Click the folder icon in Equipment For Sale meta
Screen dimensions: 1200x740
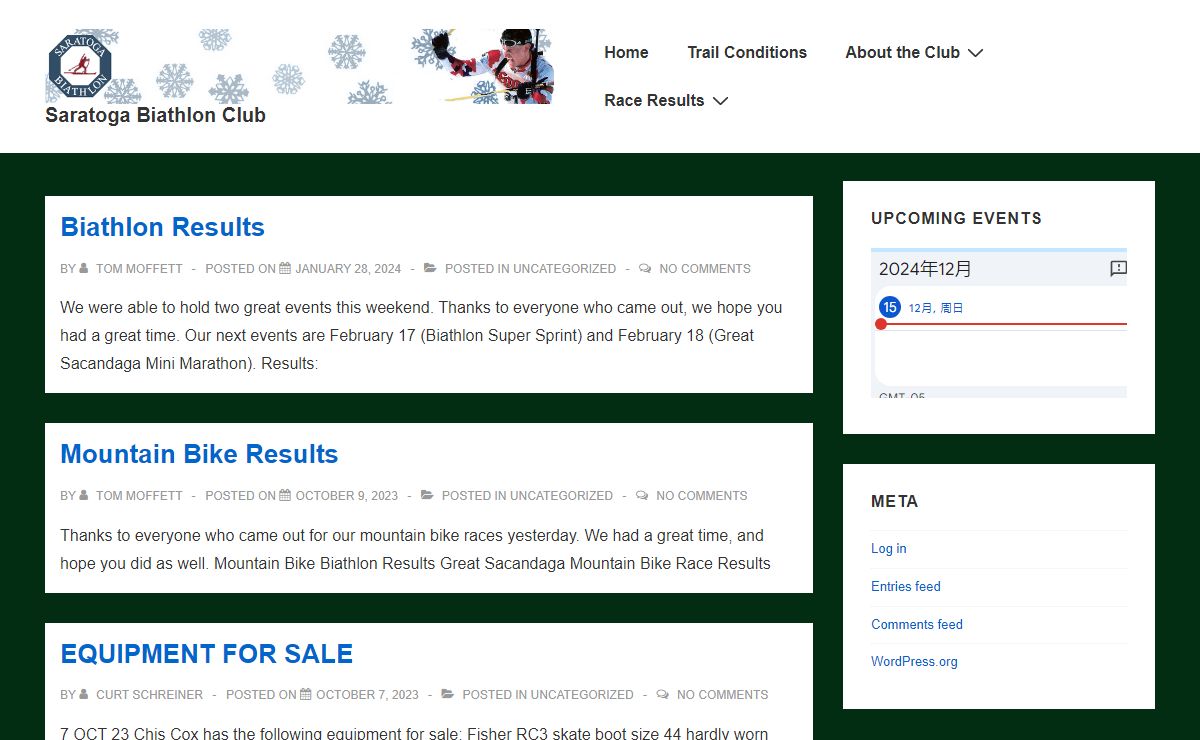tap(448, 694)
